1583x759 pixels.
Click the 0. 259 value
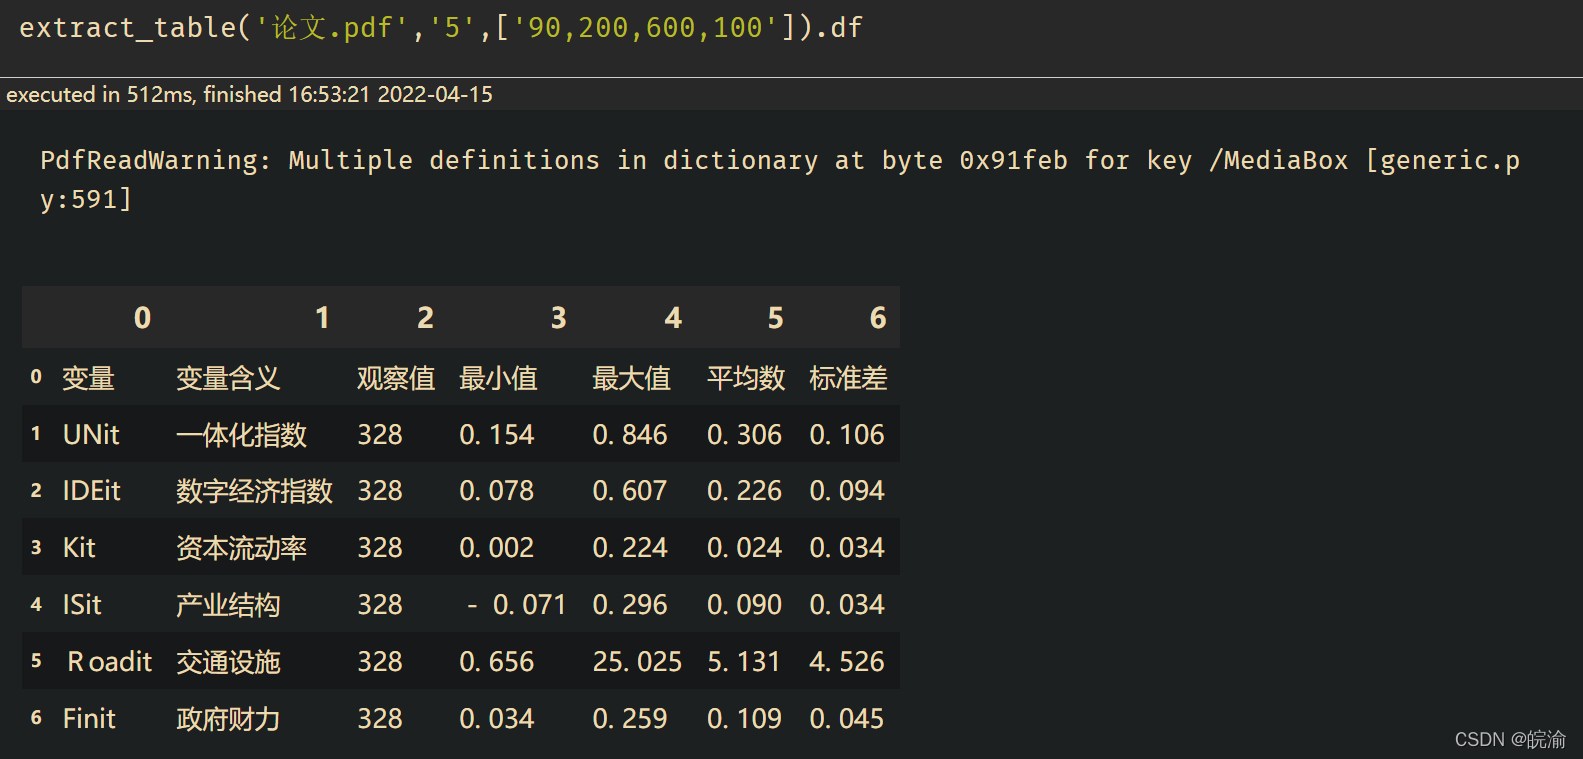pos(630,718)
